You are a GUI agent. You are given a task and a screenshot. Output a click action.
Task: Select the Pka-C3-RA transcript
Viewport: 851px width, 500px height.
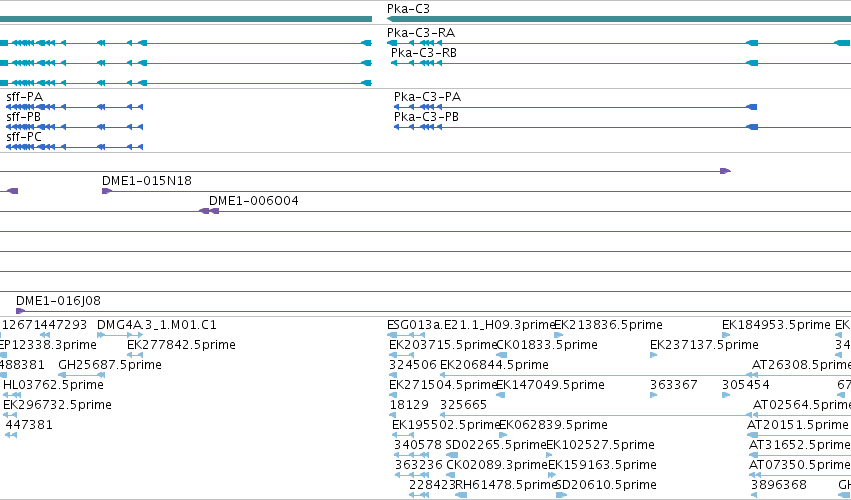(x=421, y=33)
